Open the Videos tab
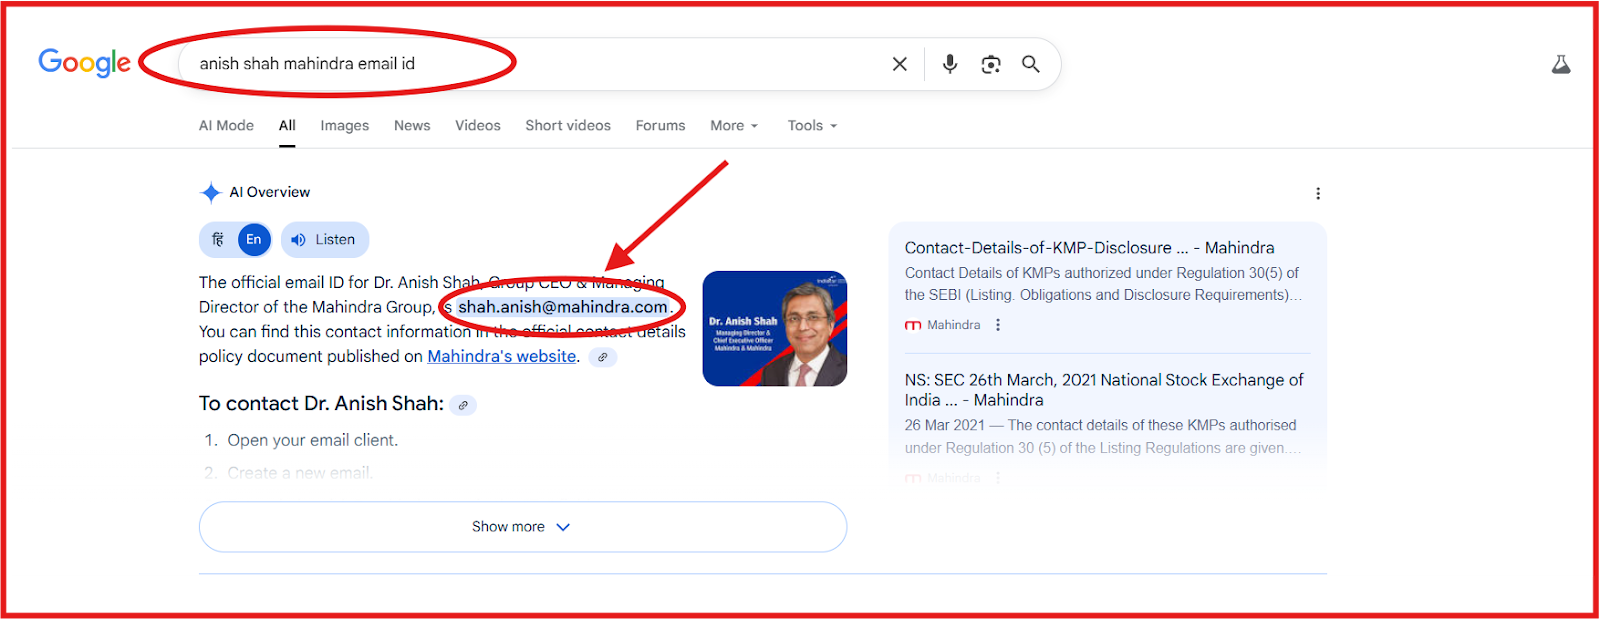 pyautogui.click(x=478, y=125)
